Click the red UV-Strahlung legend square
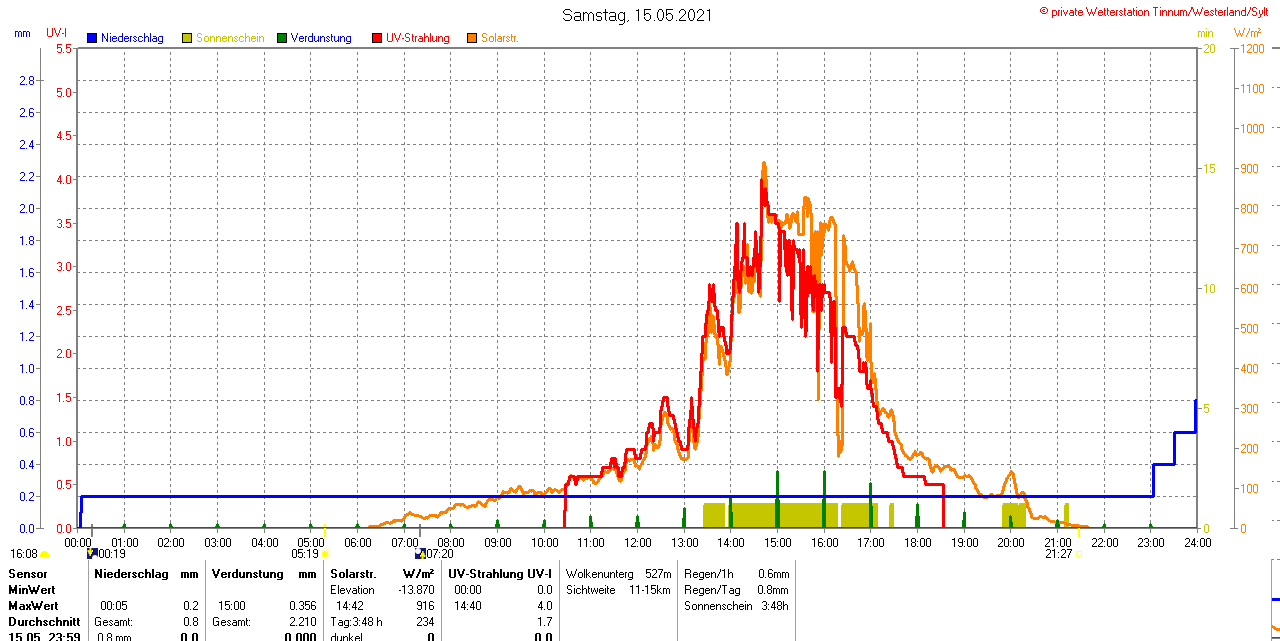The image size is (1280, 641). (377, 38)
